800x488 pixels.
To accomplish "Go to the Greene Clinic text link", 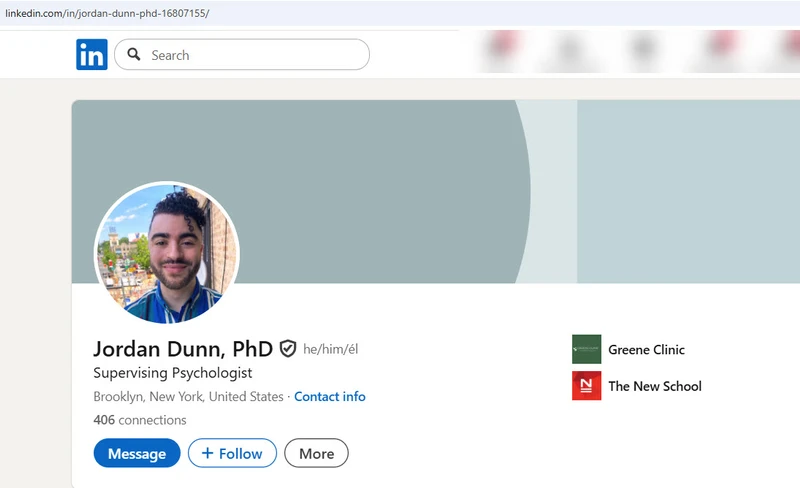I will [x=646, y=350].
